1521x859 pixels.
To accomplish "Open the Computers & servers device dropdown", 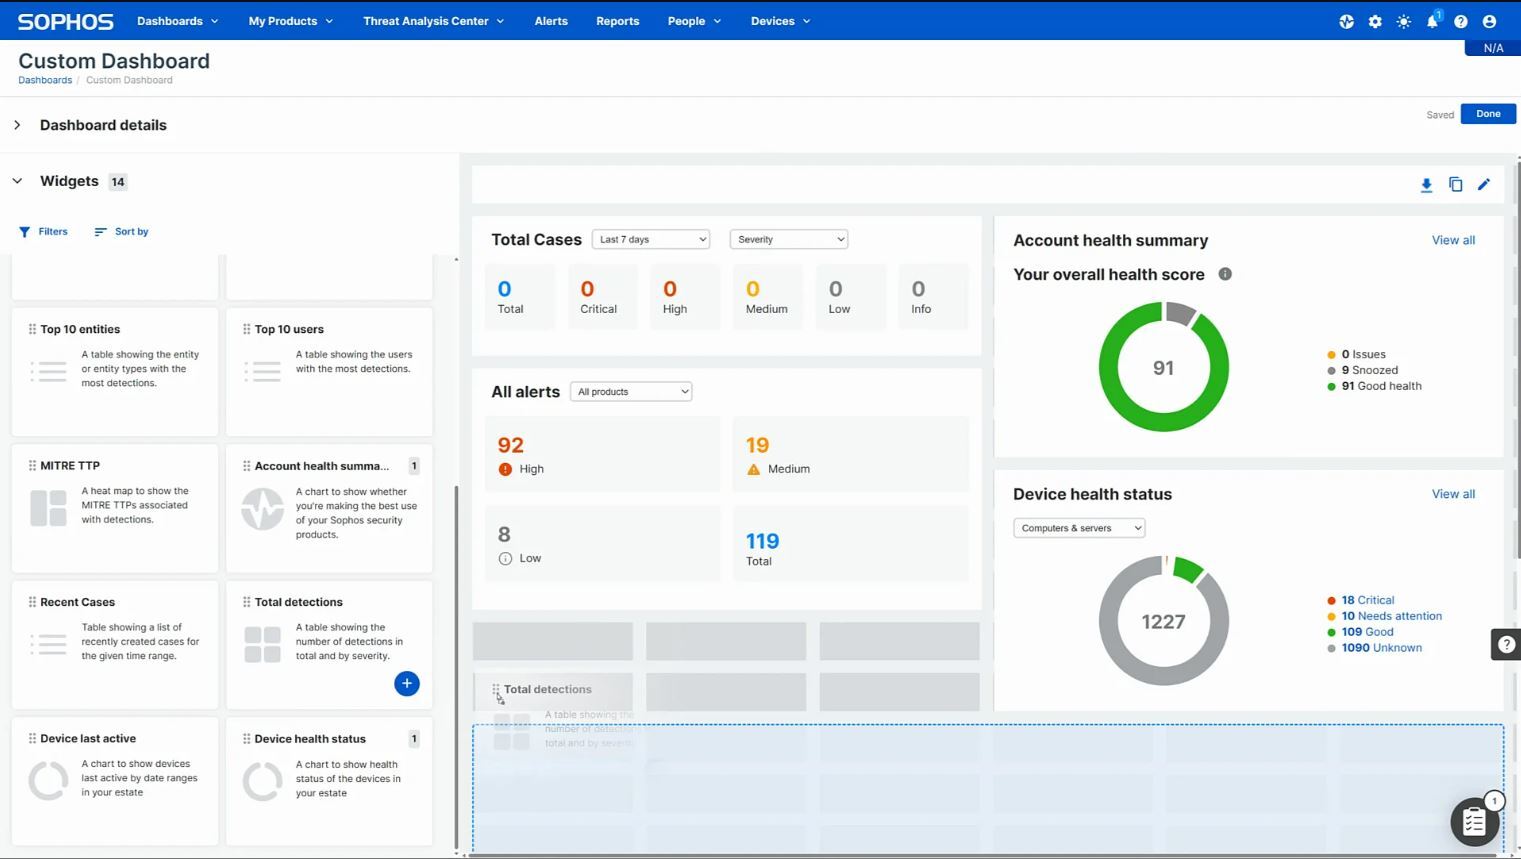I will (x=1078, y=527).
